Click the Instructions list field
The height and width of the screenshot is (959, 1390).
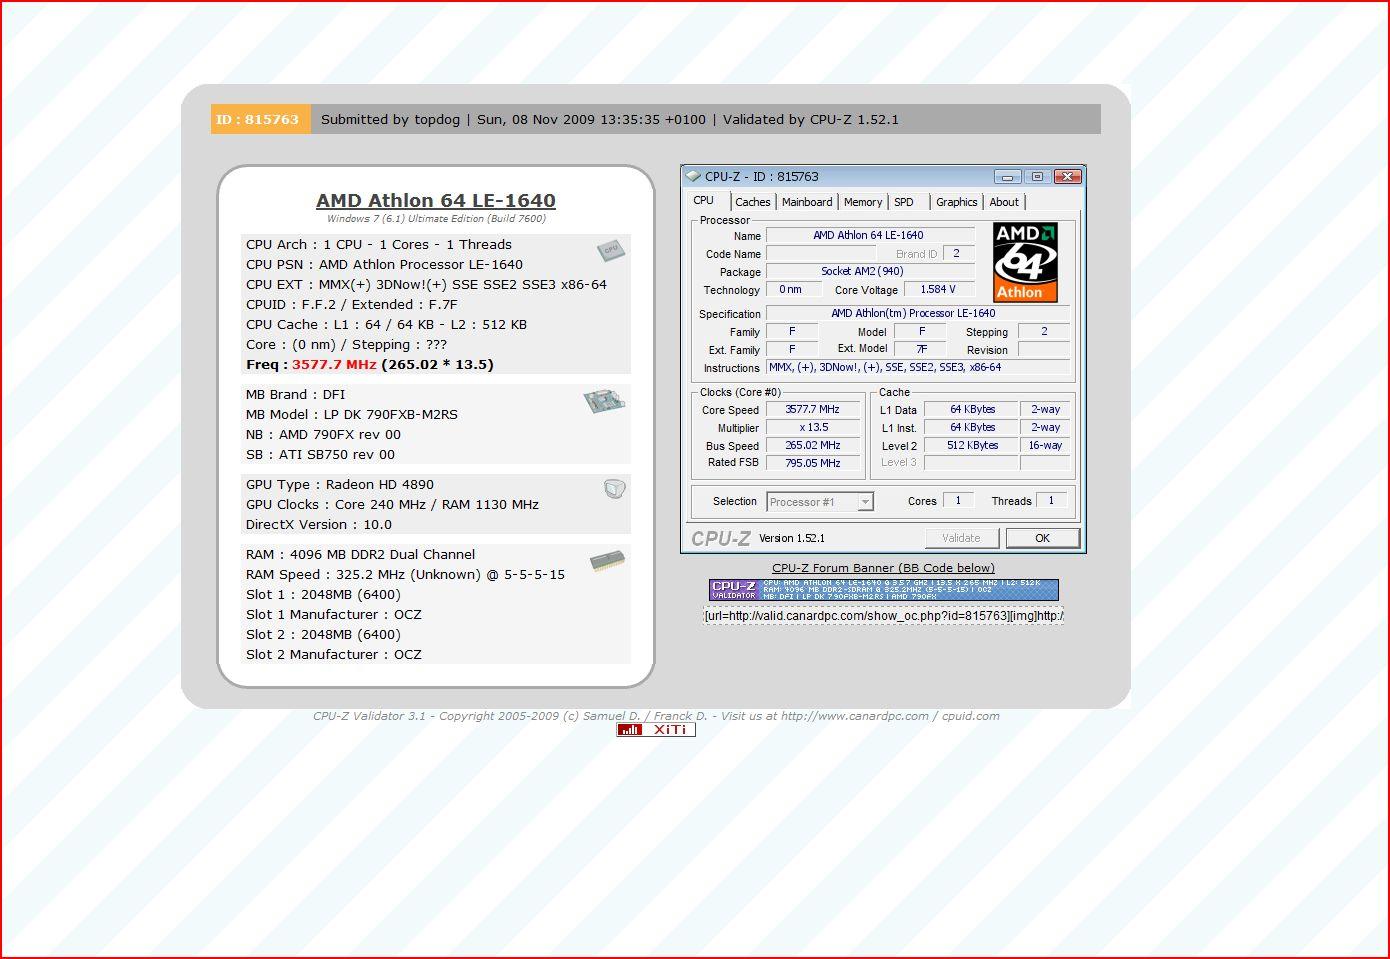coord(918,368)
